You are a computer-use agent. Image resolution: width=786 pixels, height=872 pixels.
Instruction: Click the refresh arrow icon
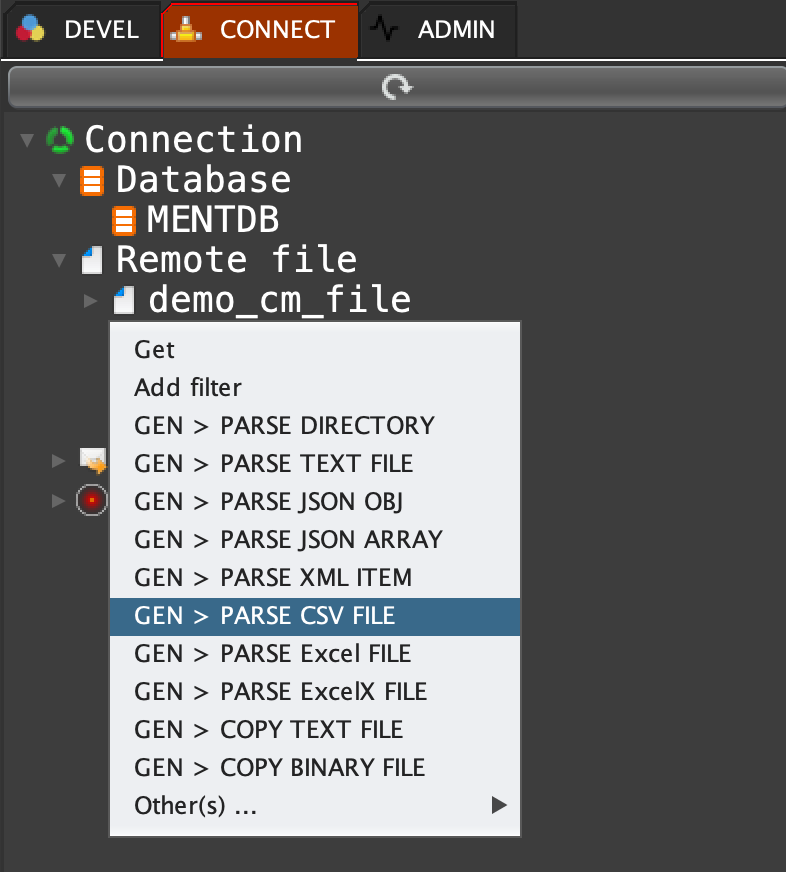pyautogui.click(x=396, y=88)
